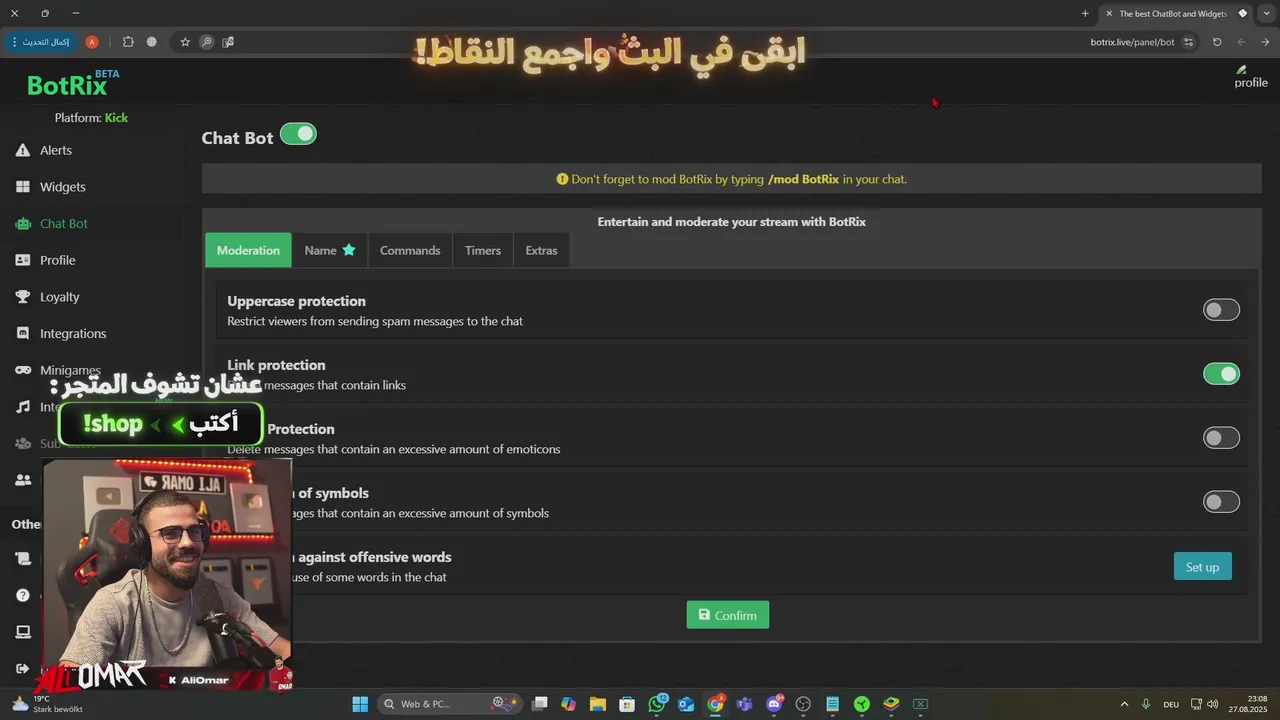
Task: Click the address bar URL botrix.live/panel/bot
Action: tap(1132, 42)
